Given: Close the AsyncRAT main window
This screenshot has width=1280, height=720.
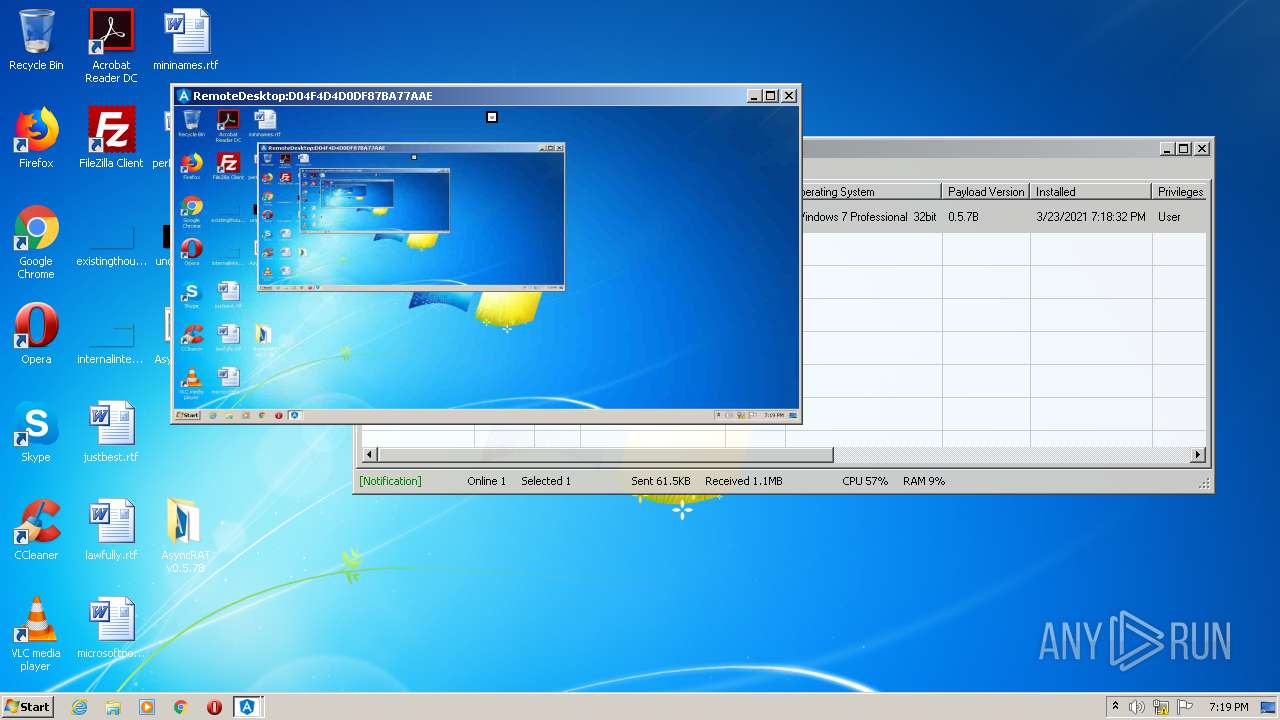Looking at the screenshot, I should pyautogui.click(x=1202, y=149).
